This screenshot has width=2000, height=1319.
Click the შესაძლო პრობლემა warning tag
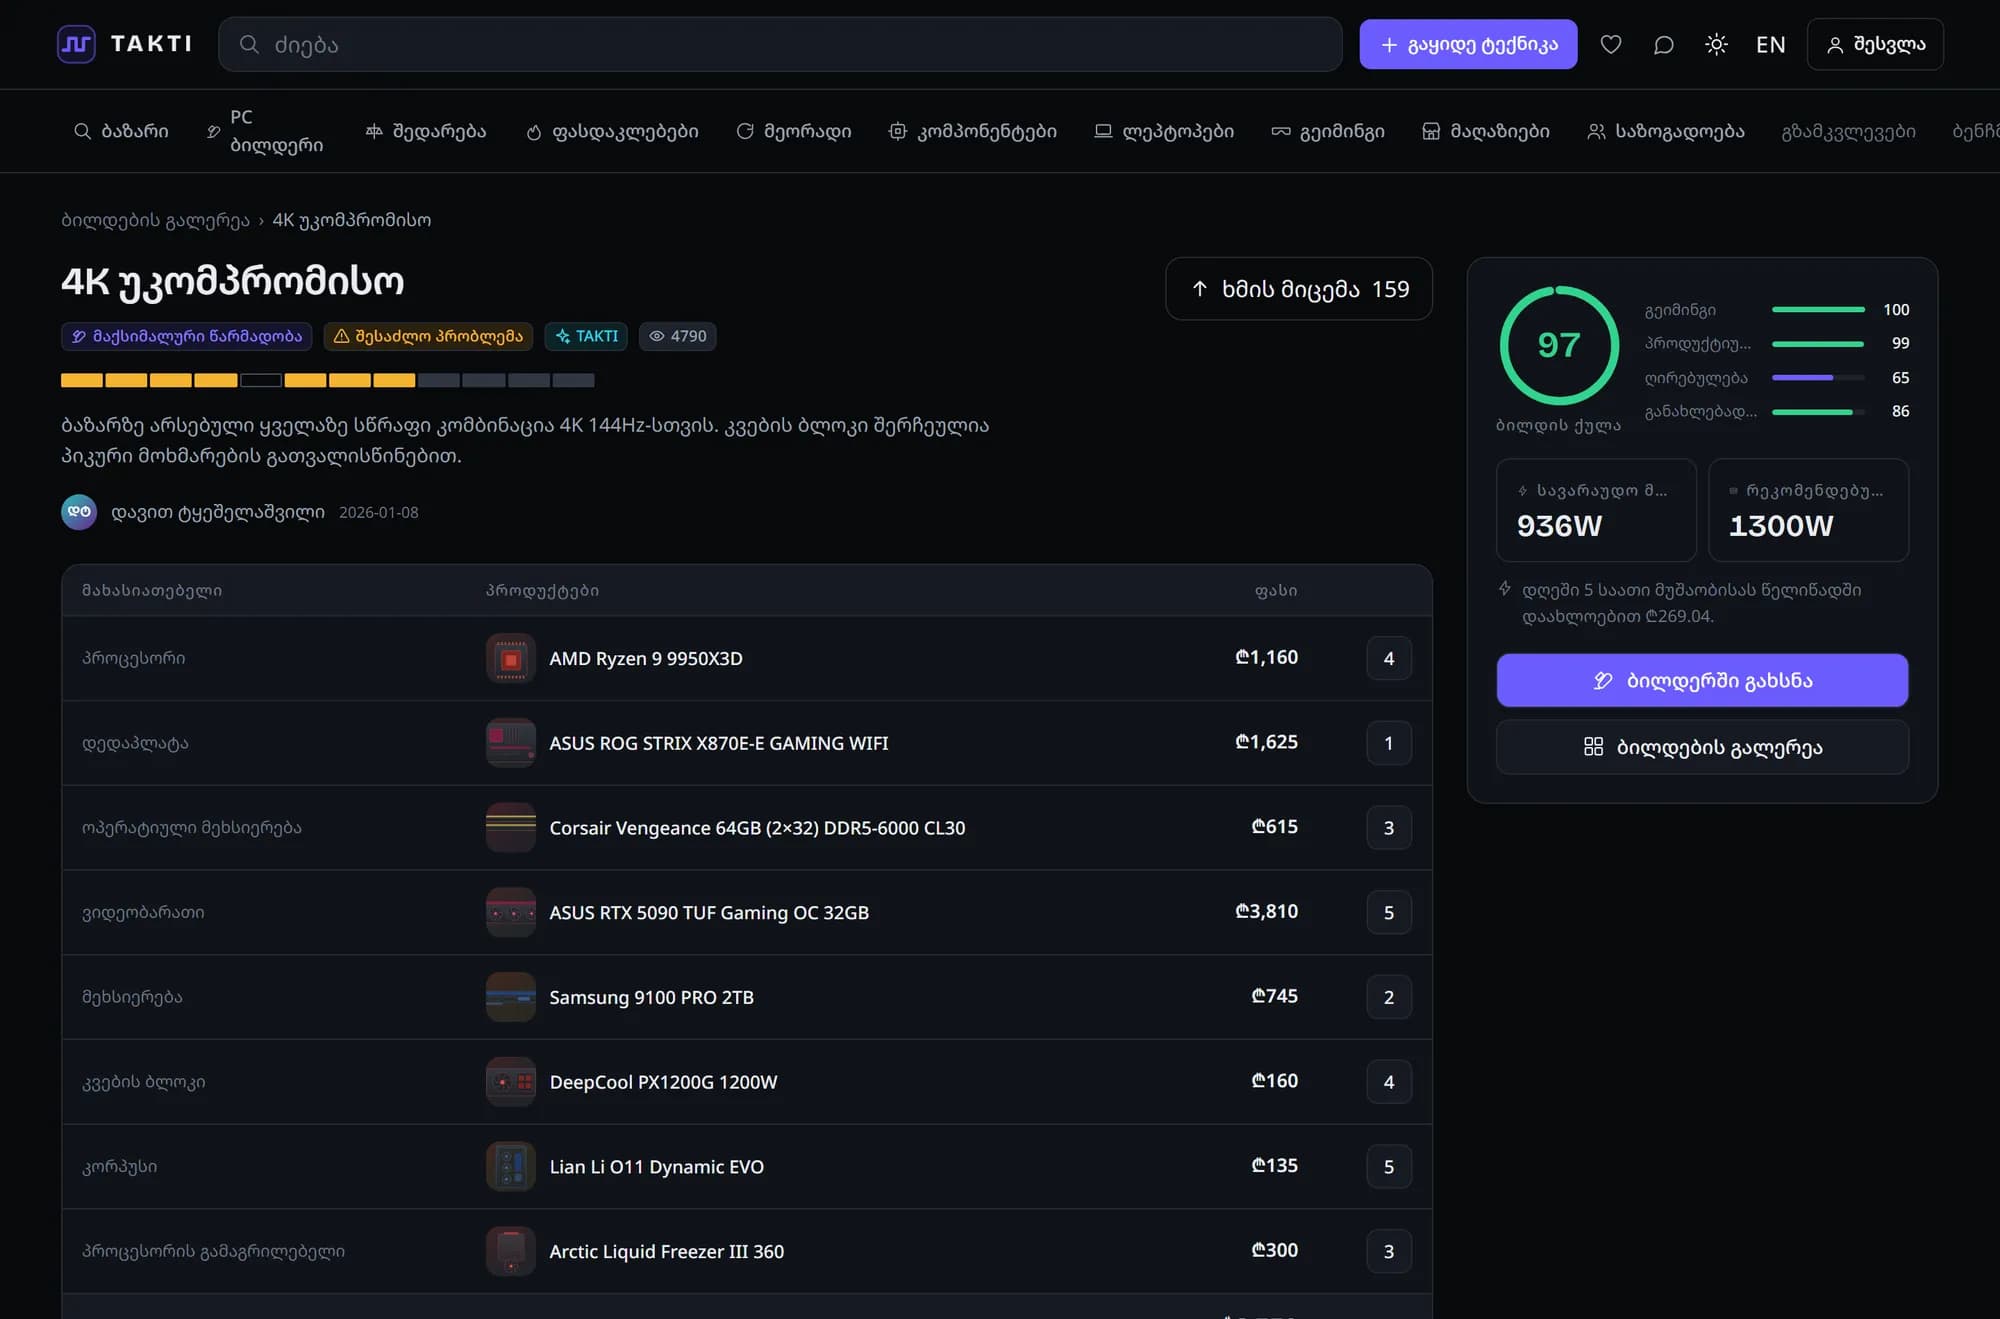(428, 336)
